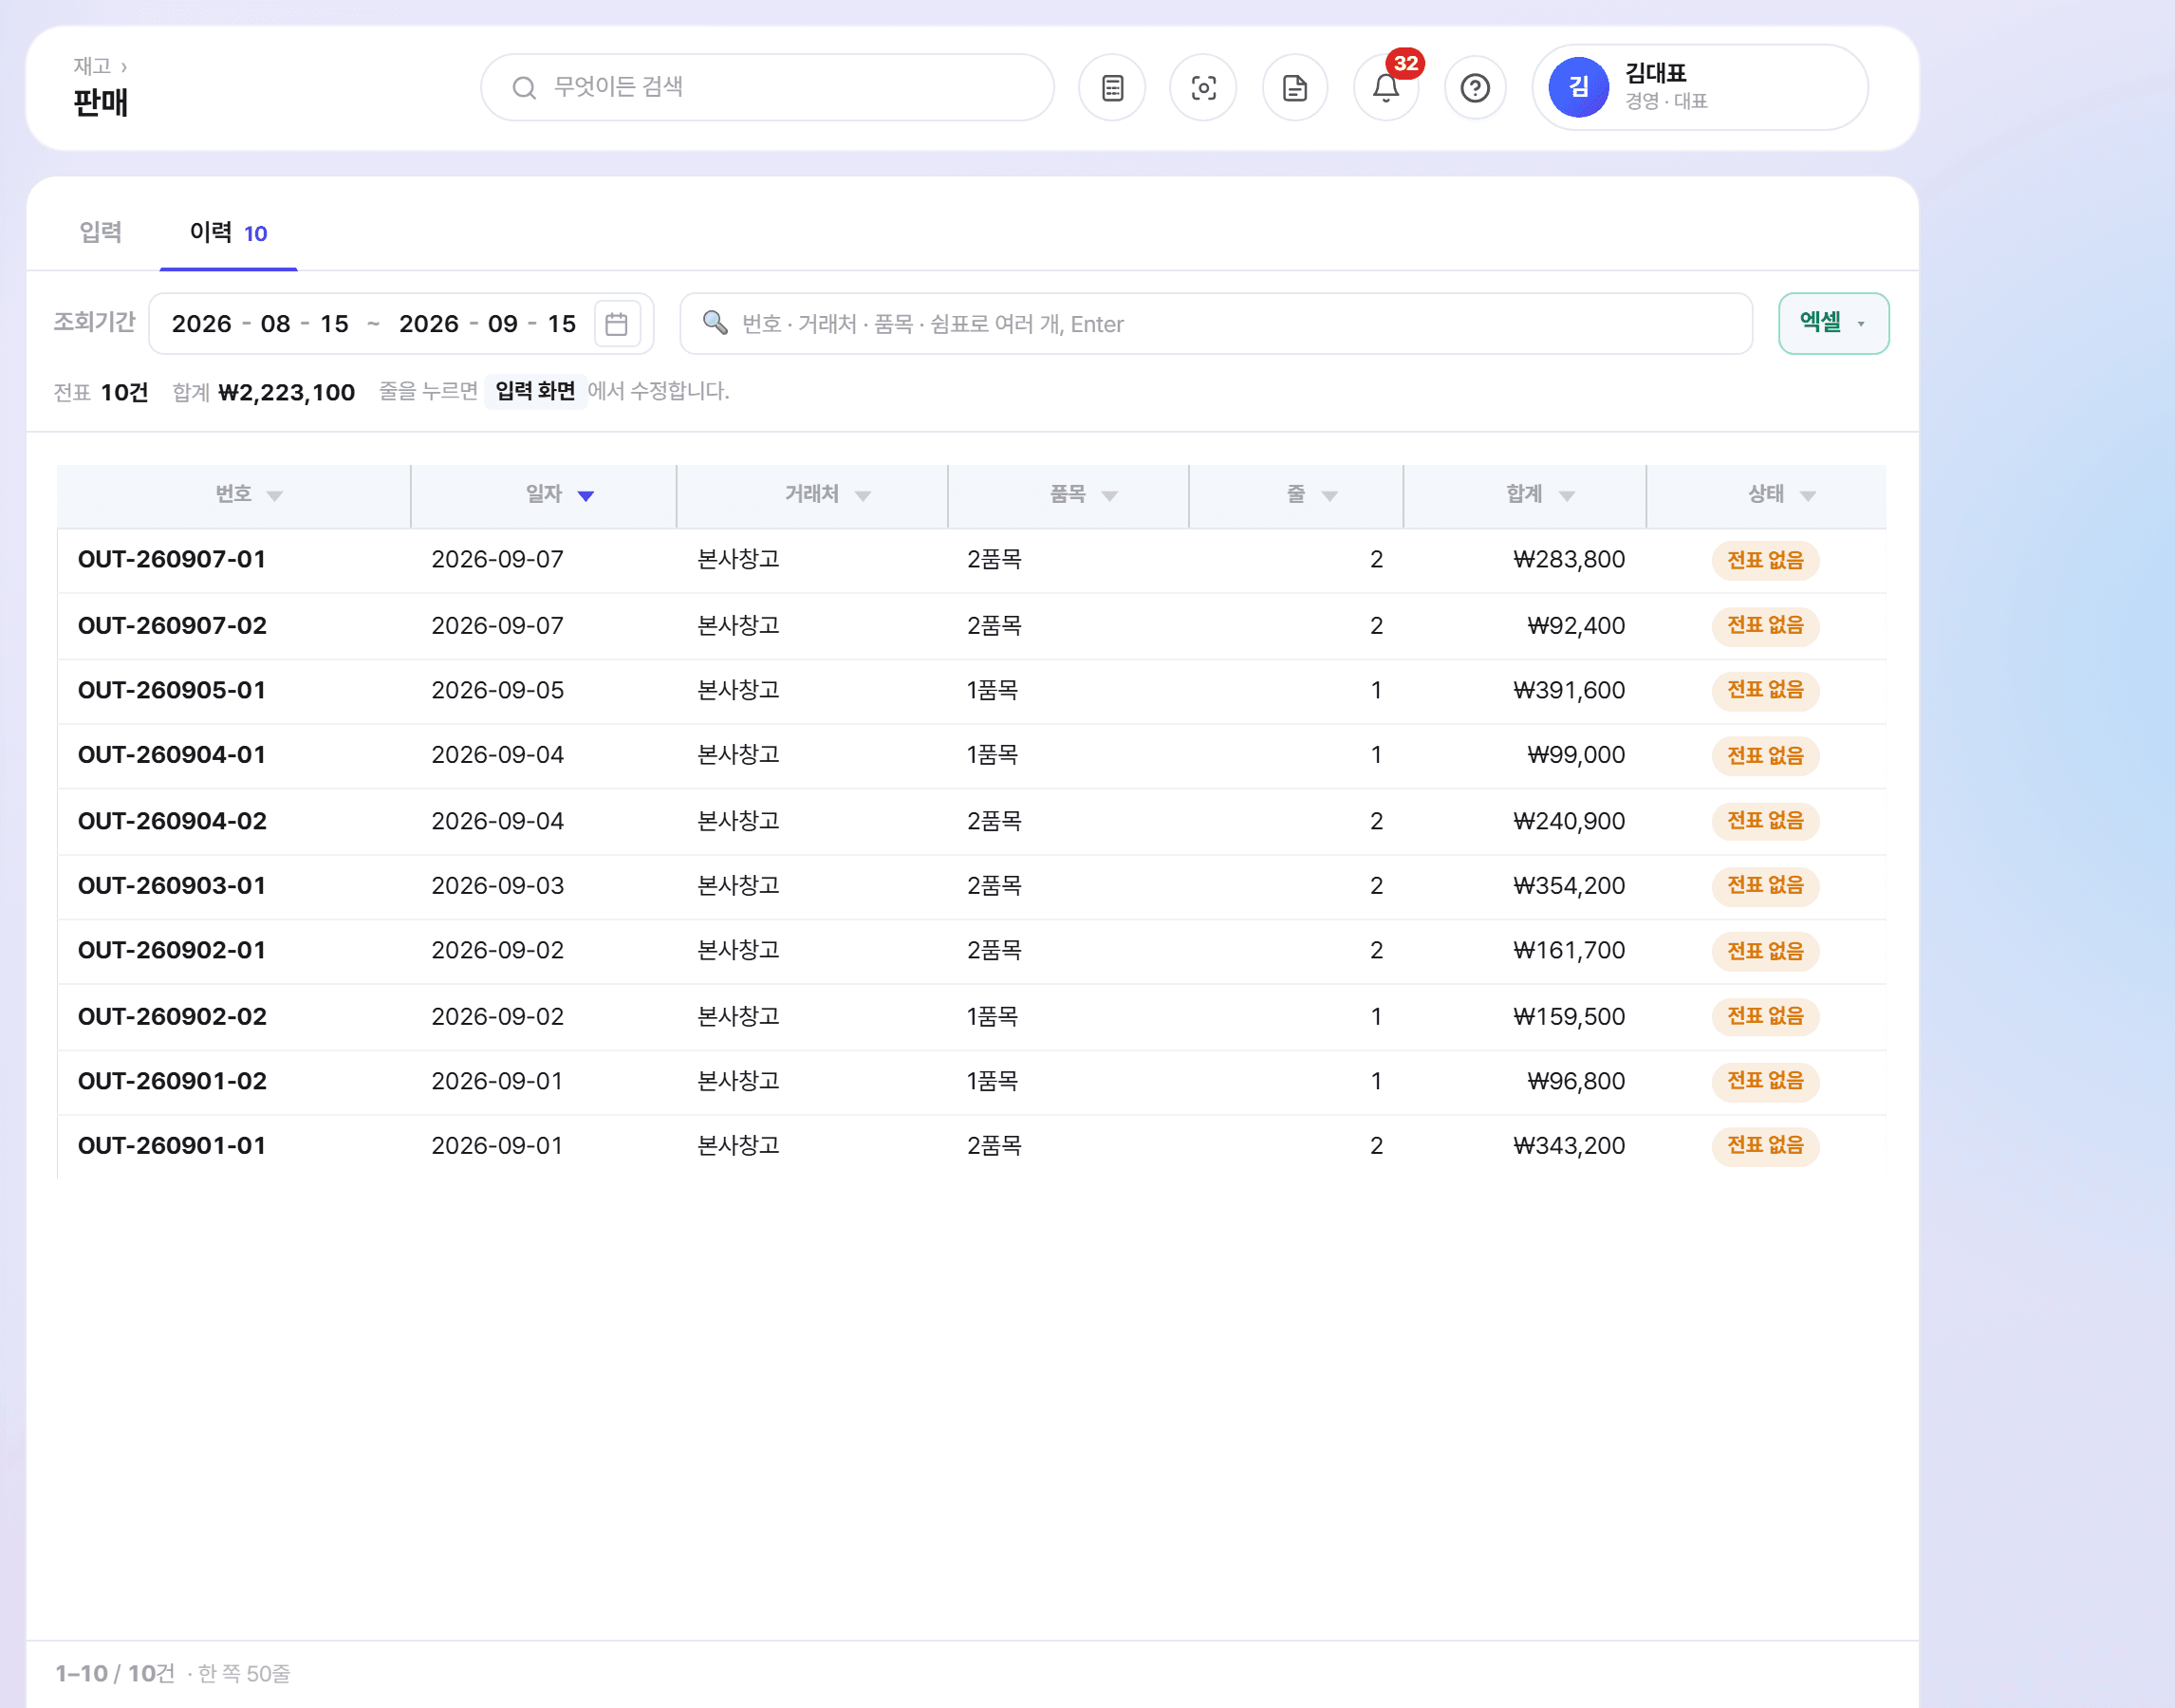Screen dimensions: 2175x1708
Task: Open row OUT-260907-02
Action: coord(971,626)
